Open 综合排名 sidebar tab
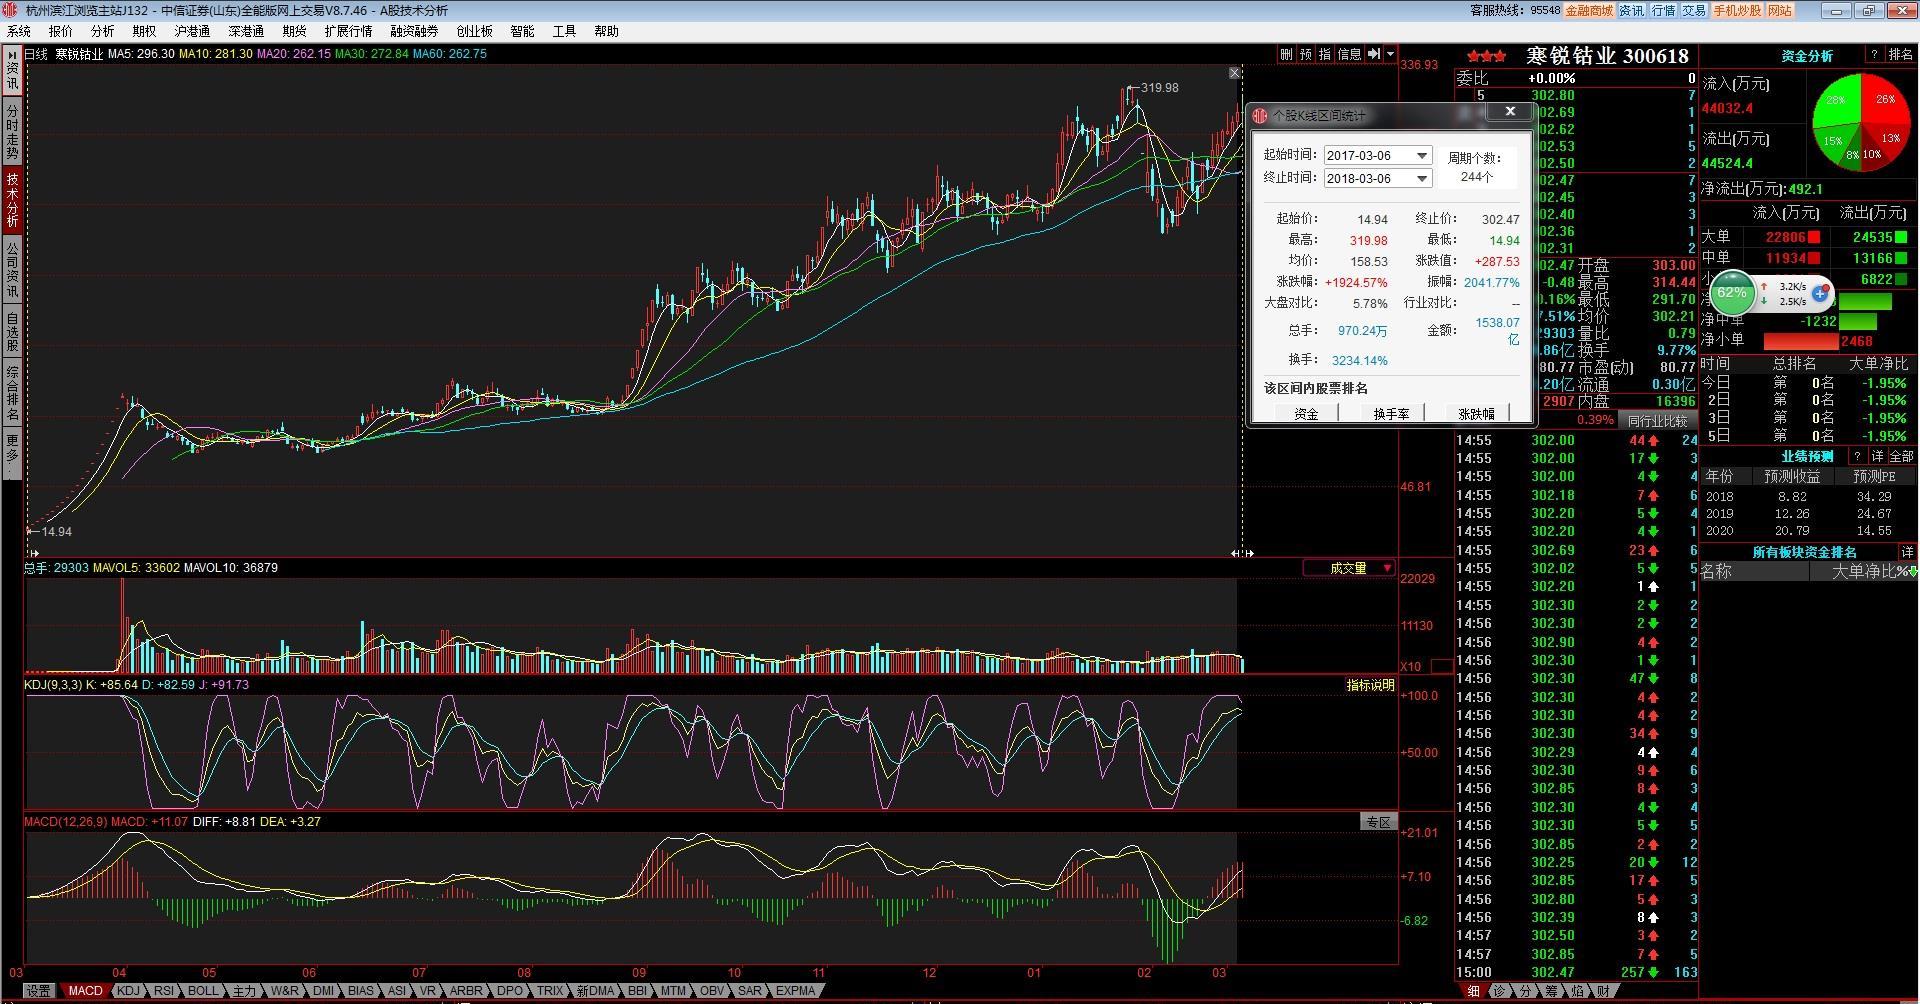 [12, 393]
